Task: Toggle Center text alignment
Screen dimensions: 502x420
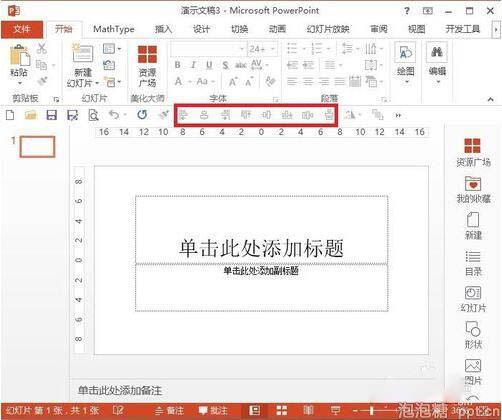Action: pos(308,81)
